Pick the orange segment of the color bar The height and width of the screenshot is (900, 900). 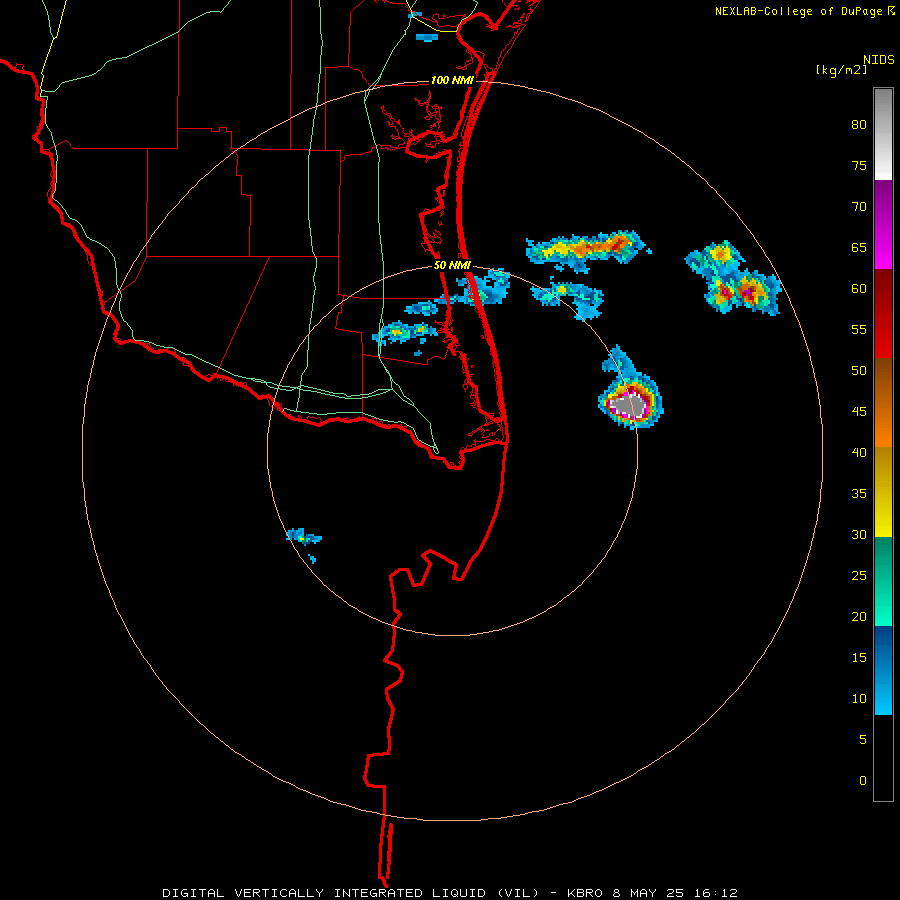click(883, 402)
